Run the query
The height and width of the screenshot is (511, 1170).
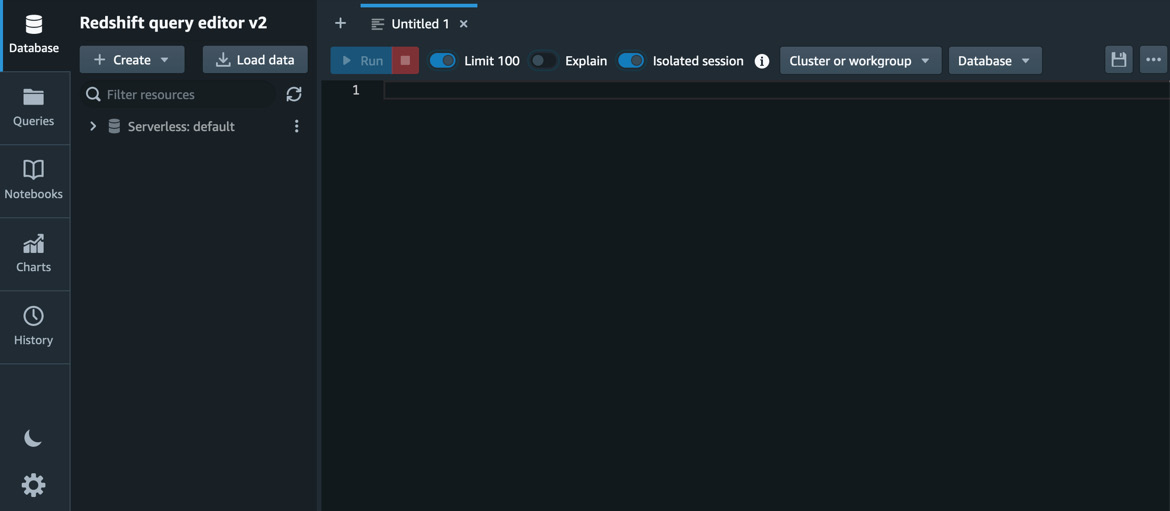point(362,60)
